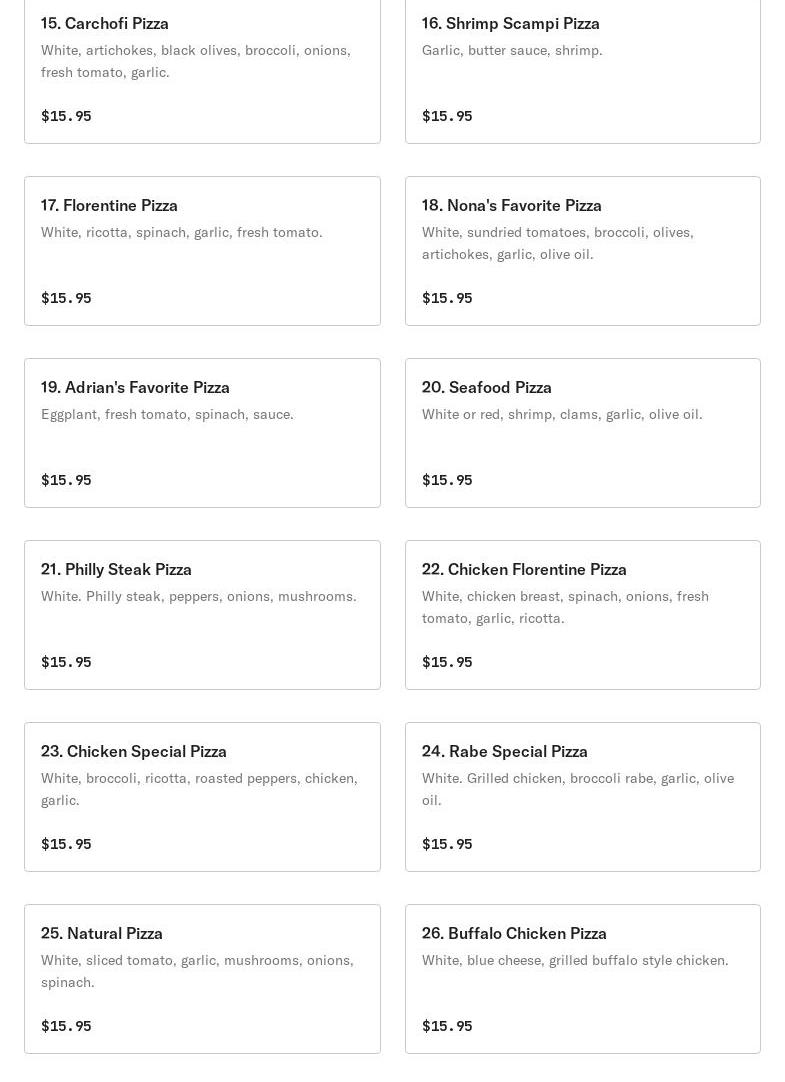Choose Nona's Favorite Pizza
785x1082 pixels.
click(x=511, y=205)
